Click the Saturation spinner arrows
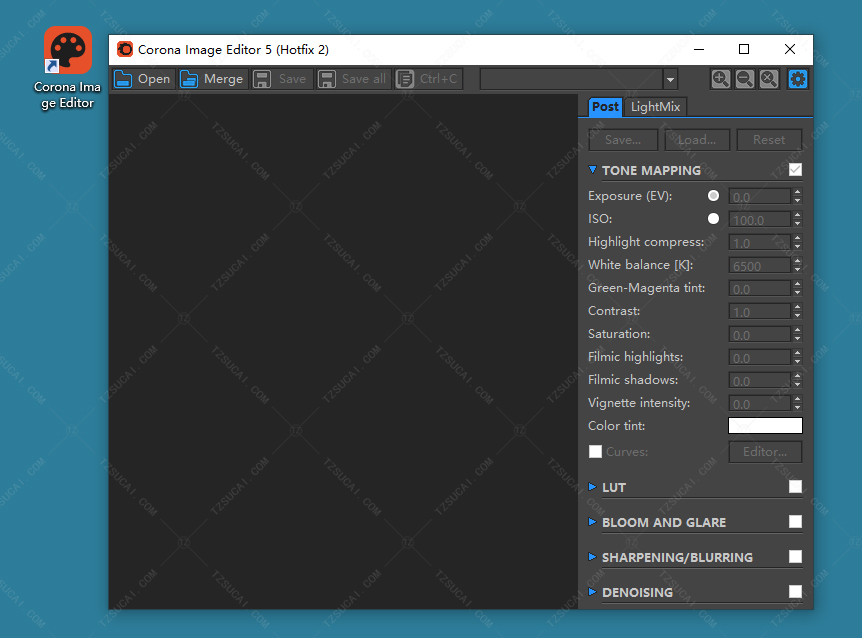This screenshot has height=638, width=862. pyautogui.click(x=797, y=334)
